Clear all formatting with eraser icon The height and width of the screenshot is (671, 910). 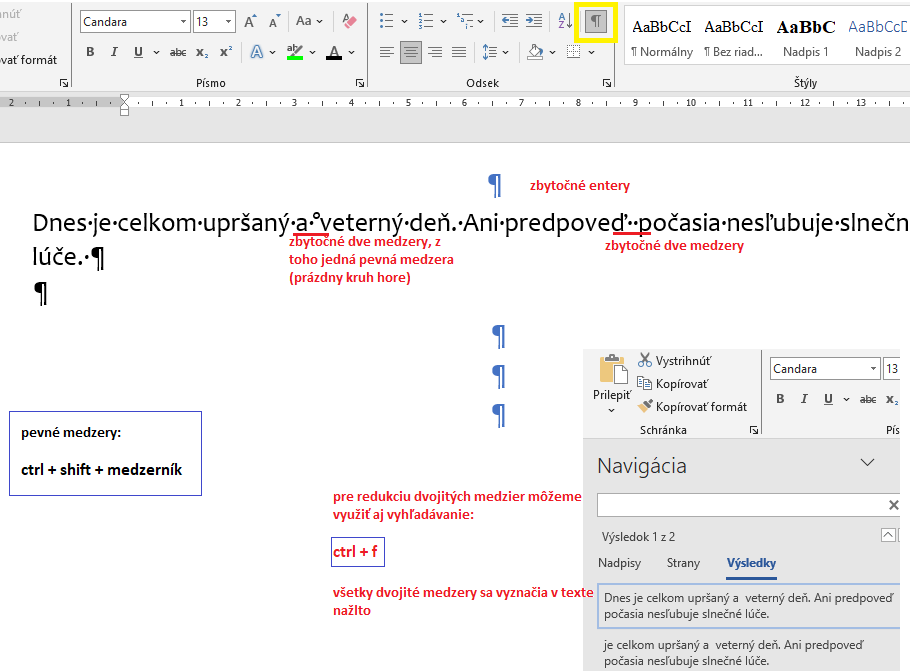(x=349, y=21)
